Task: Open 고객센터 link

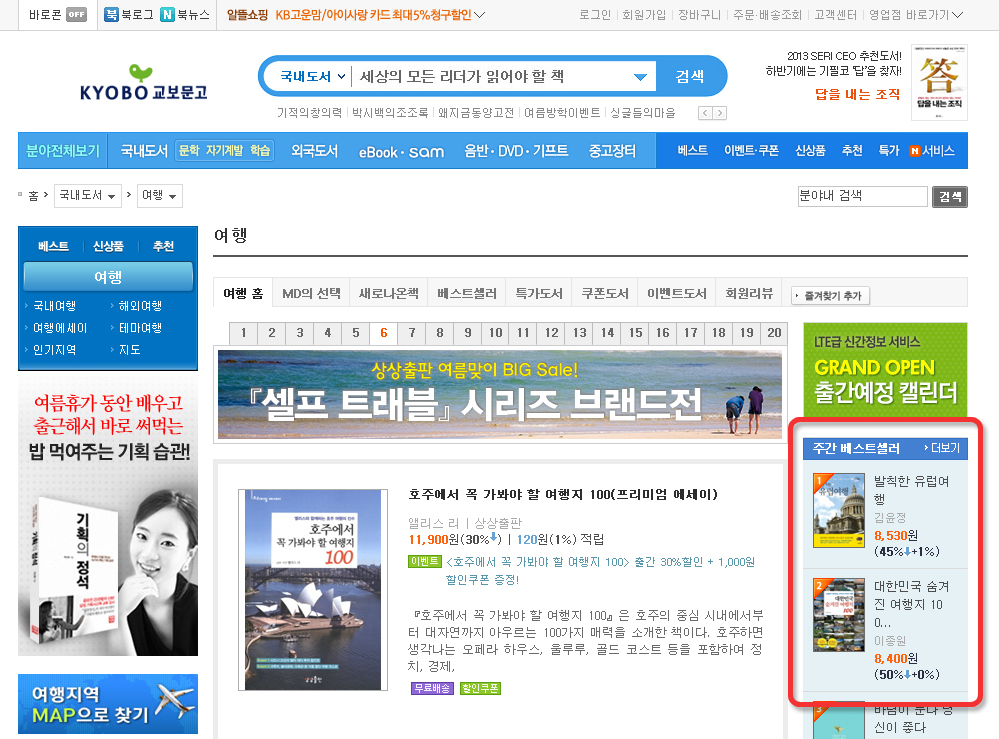Action: click(x=835, y=15)
